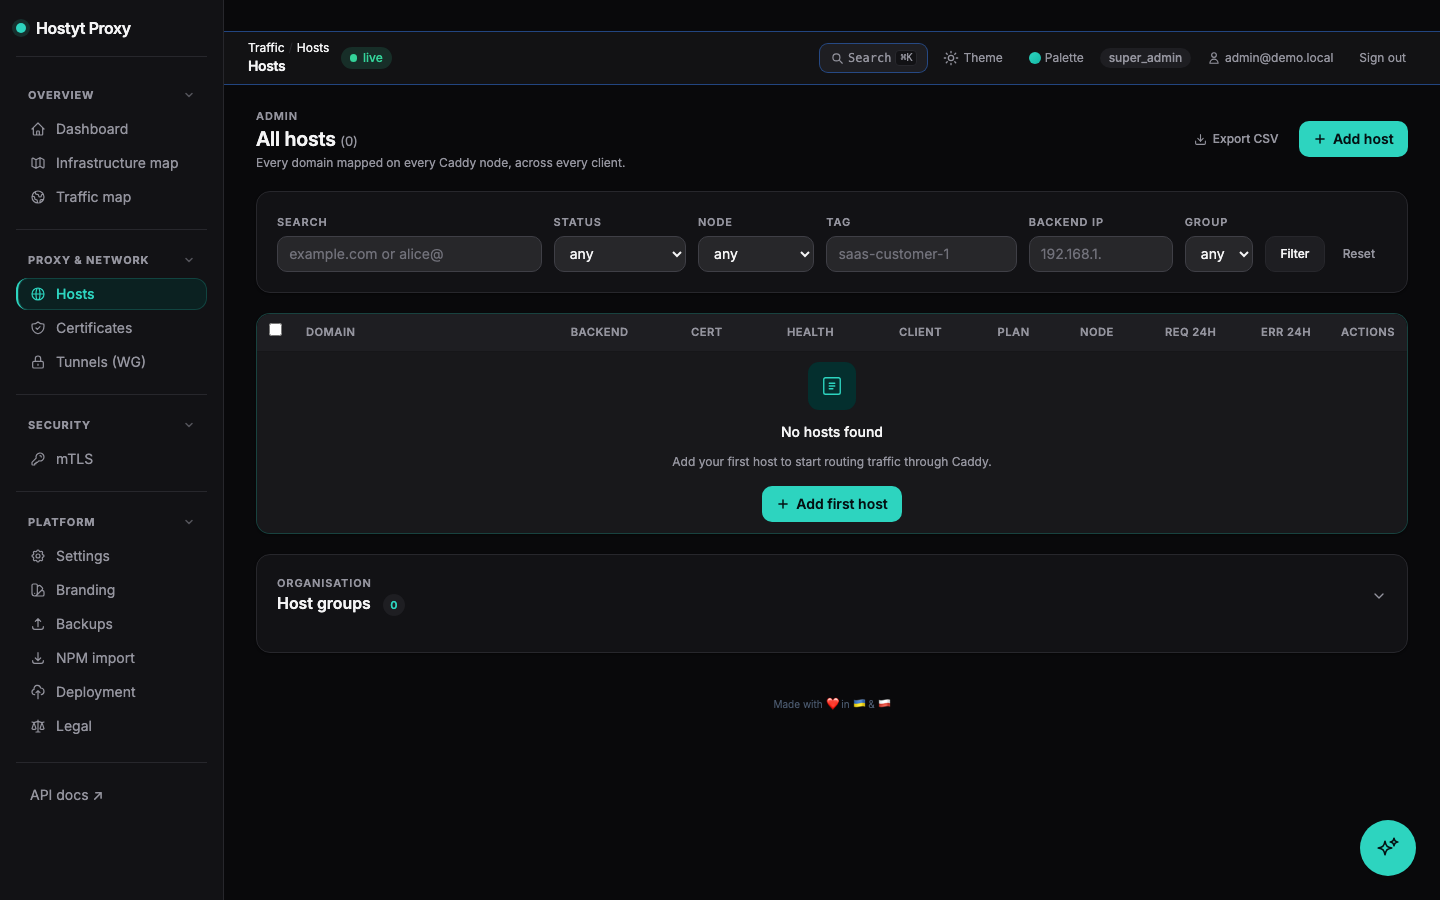Viewport: 1440px width, 900px height.
Task: Open the Palette color picker
Action: [1056, 58]
